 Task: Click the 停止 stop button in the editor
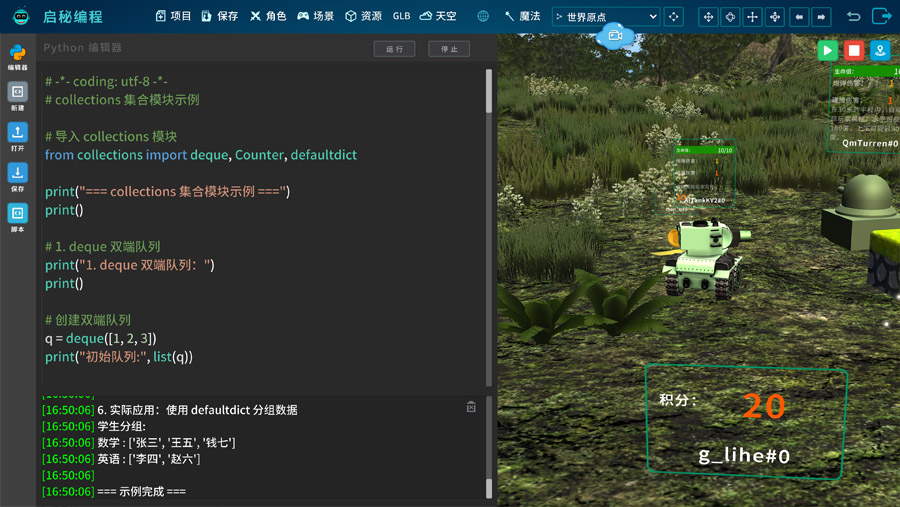click(449, 49)
